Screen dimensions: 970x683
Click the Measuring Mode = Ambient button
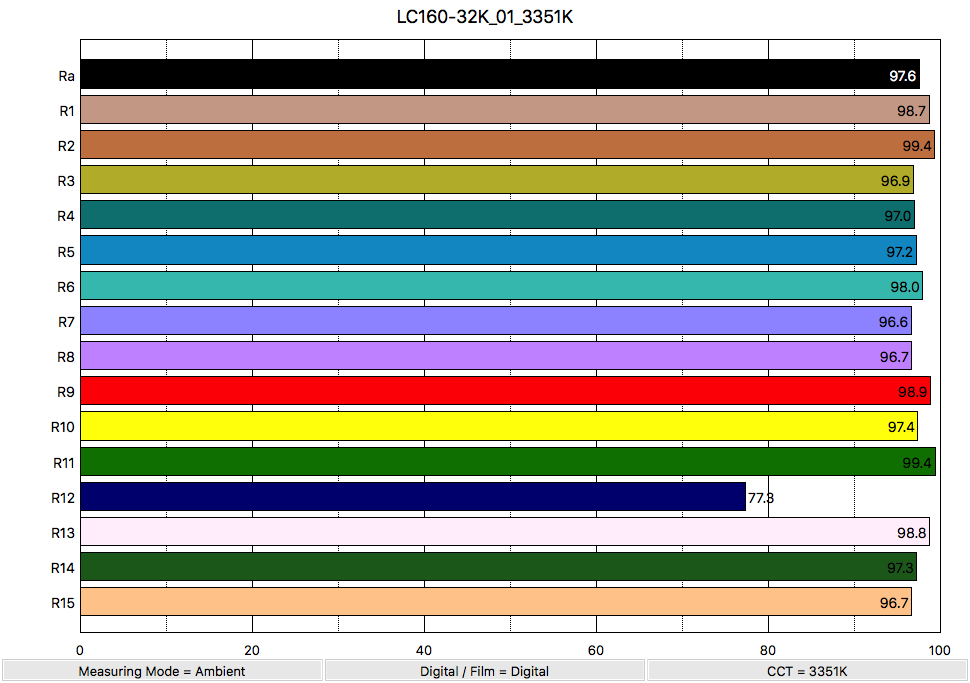(162, 671)
